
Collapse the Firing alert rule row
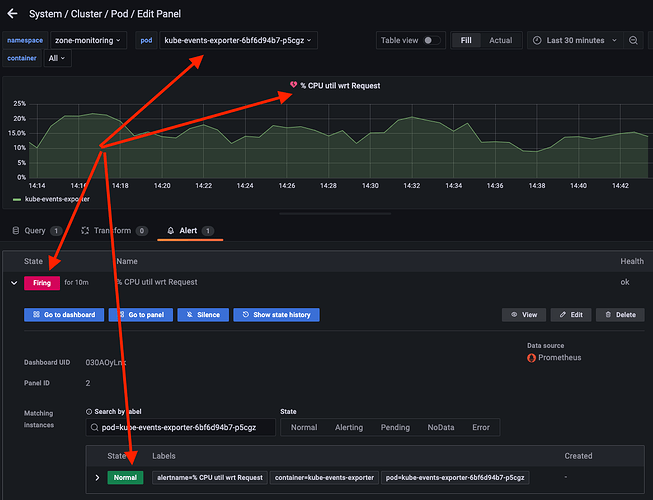pyautogui.click(x=14, y=283)
